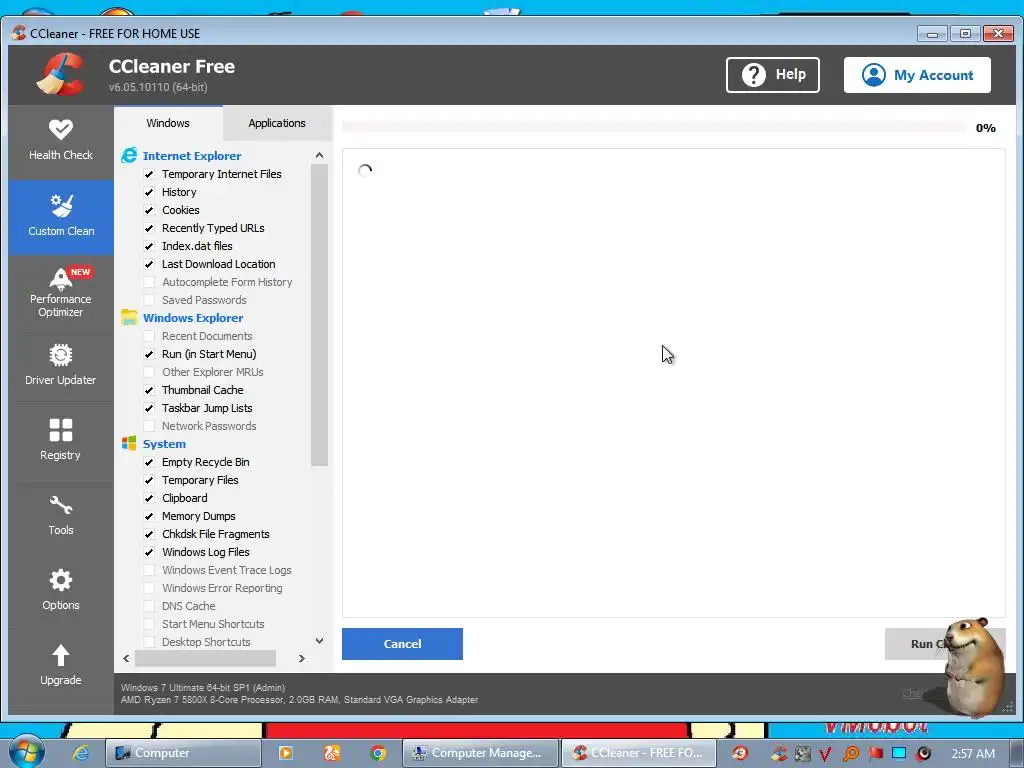Launch Google Chrome from the taskbar
The width and height of the screenshot is (1024, 768).
pyautogui.click(x=377, y=753)
